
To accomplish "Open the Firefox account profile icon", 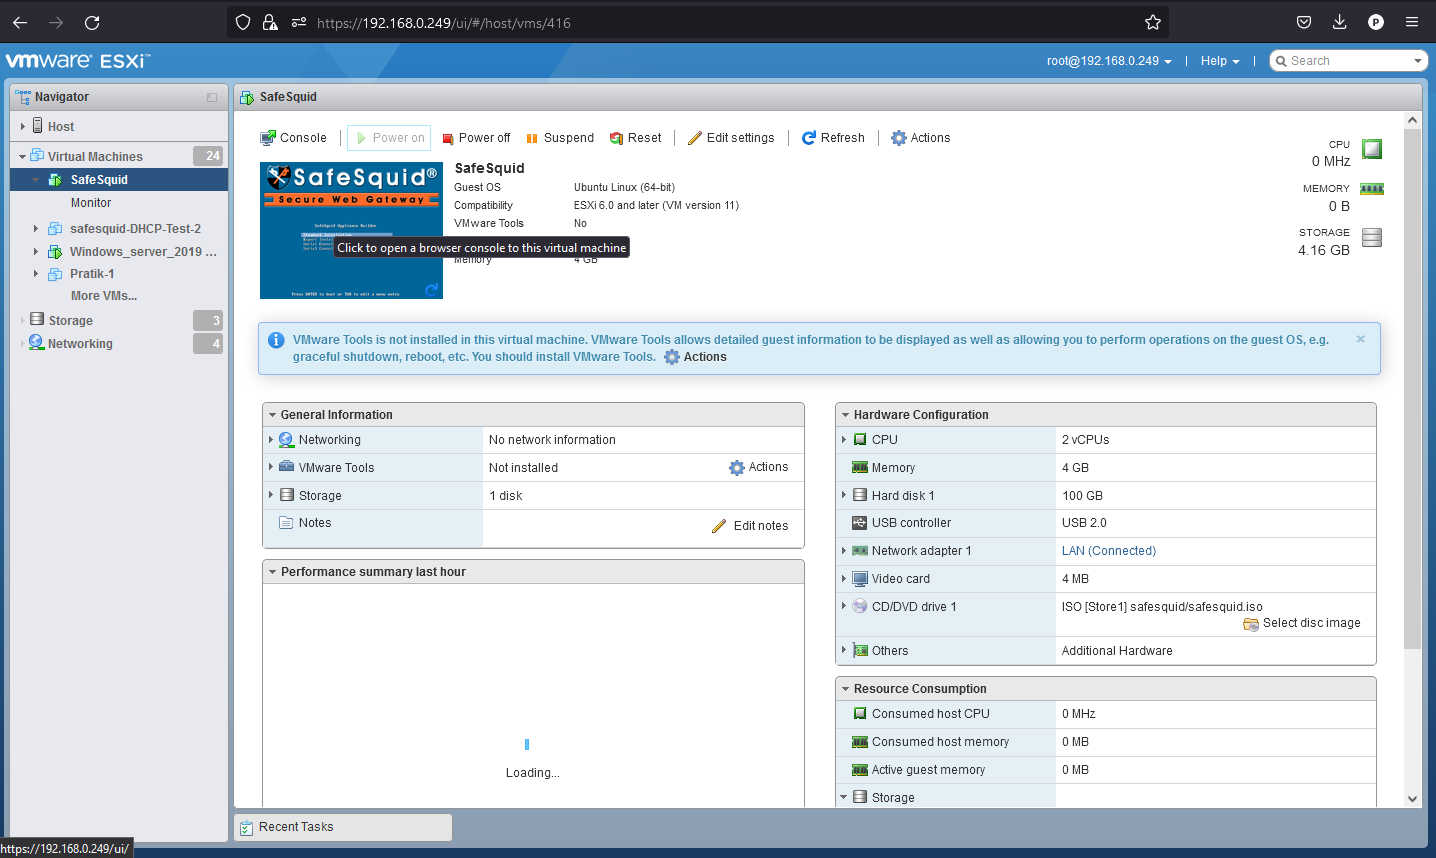I will point(1376,22).
